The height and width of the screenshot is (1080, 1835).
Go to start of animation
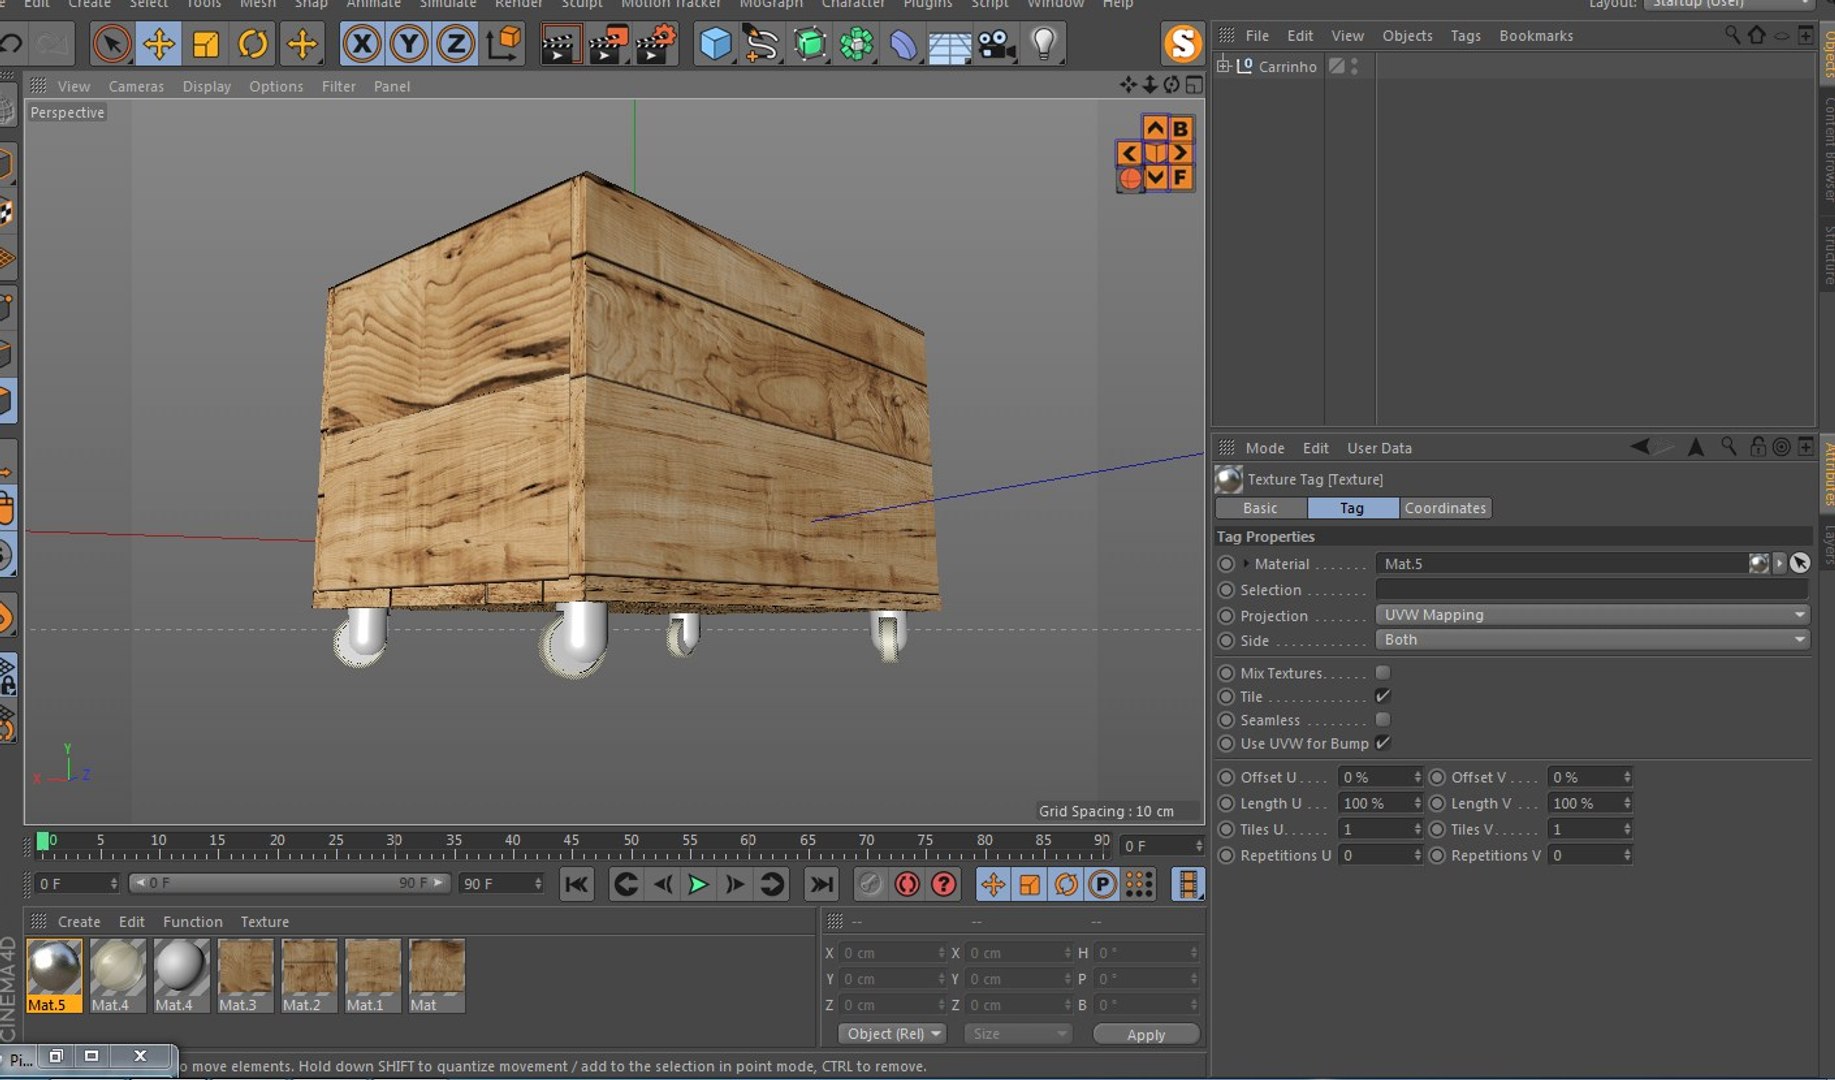(x=577, y=884)
